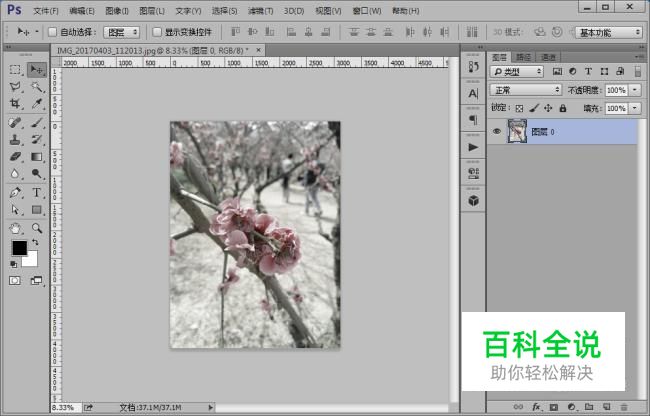
Task: Open the 滤镜(T) menu
Action: (x=260, y=11)
